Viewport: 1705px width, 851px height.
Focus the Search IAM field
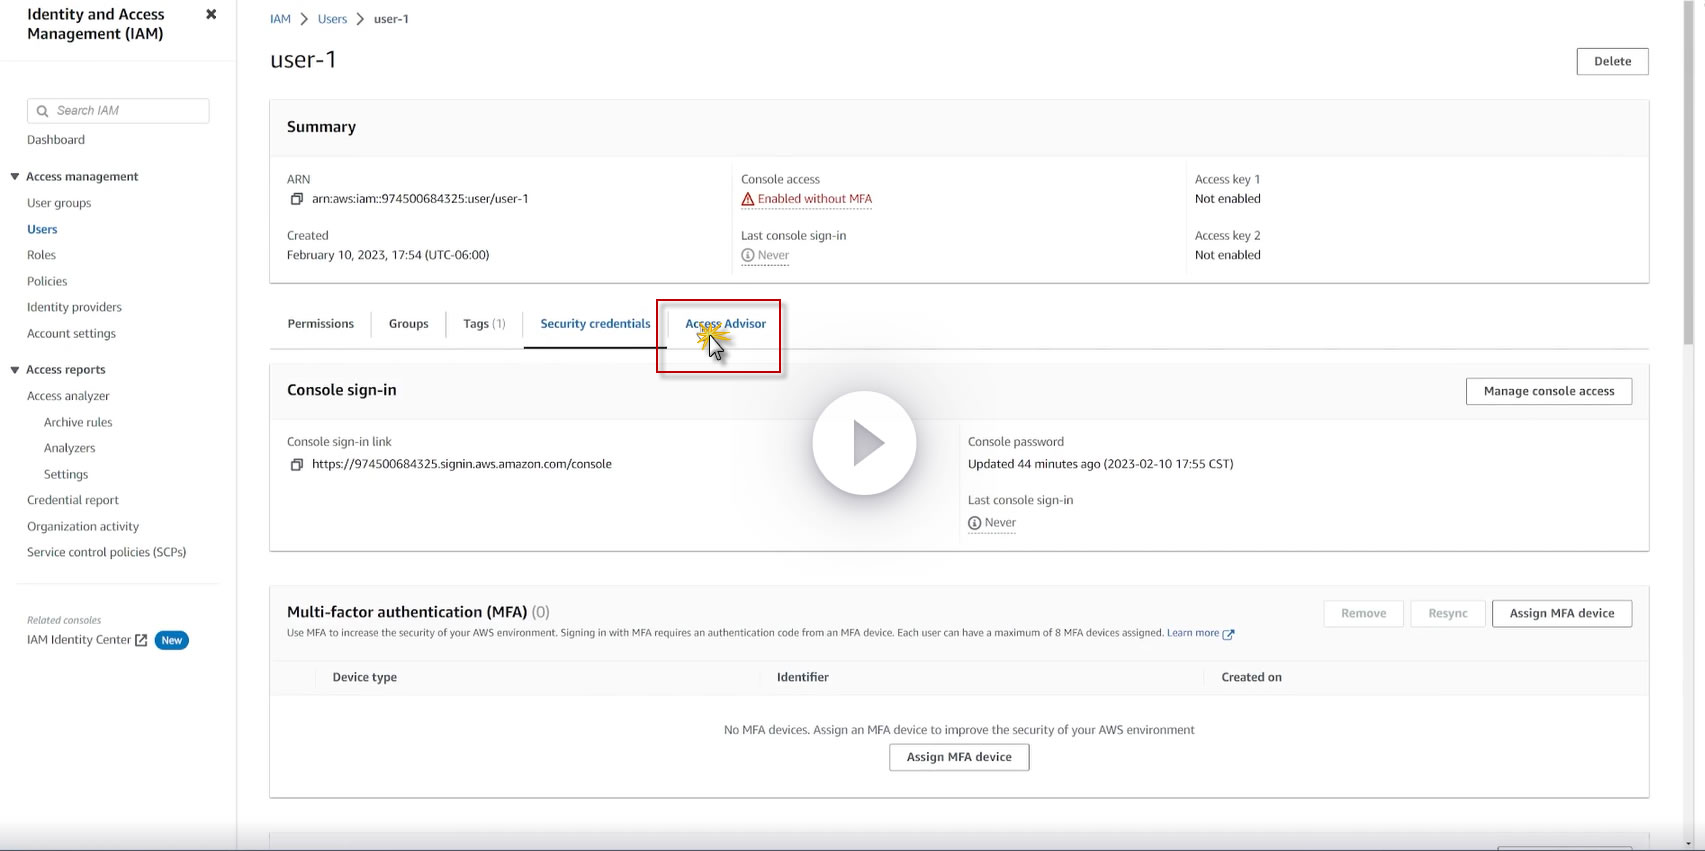(118, 111)
